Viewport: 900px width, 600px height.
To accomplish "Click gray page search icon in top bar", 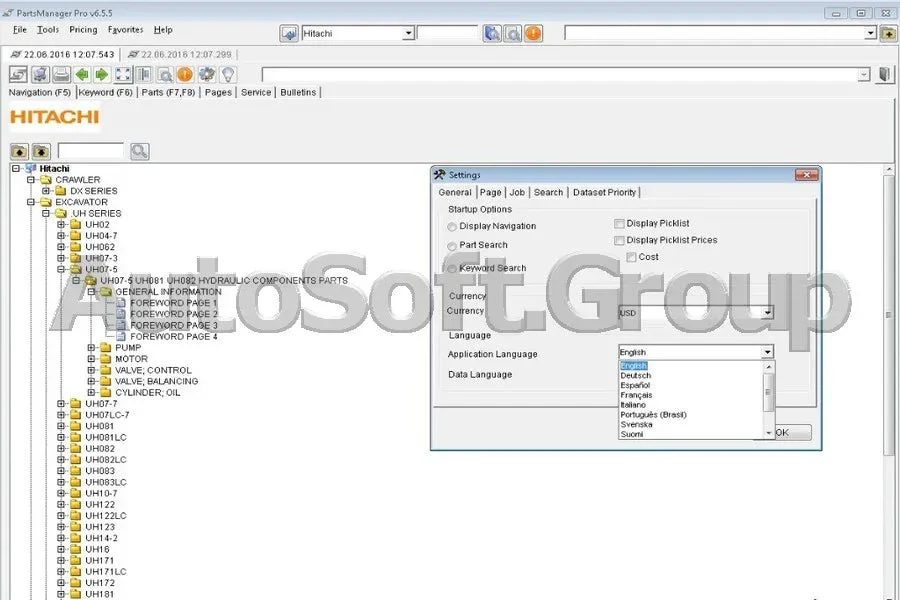I will tap(513, 33).
